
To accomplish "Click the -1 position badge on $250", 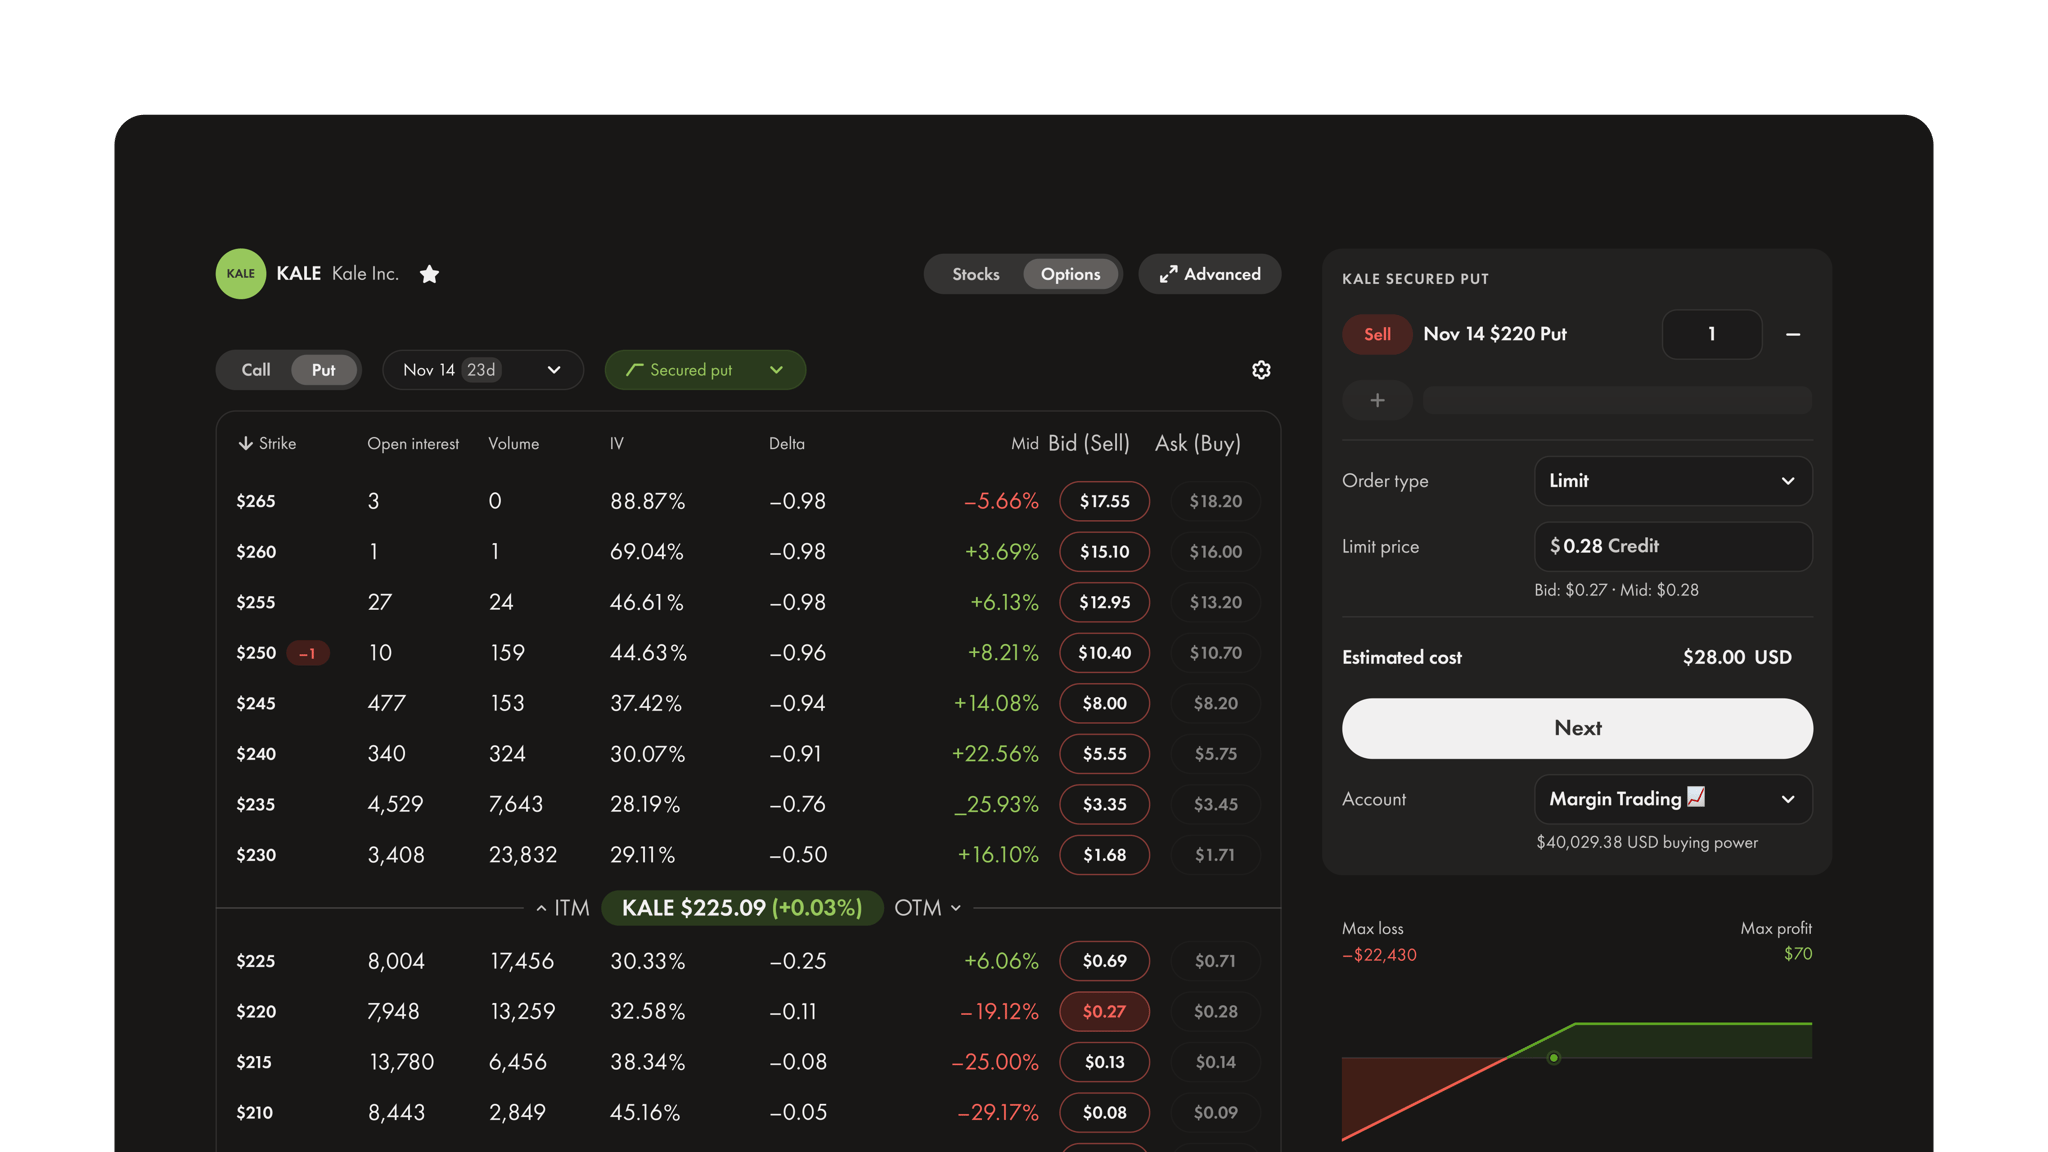I will pos(308,653).
